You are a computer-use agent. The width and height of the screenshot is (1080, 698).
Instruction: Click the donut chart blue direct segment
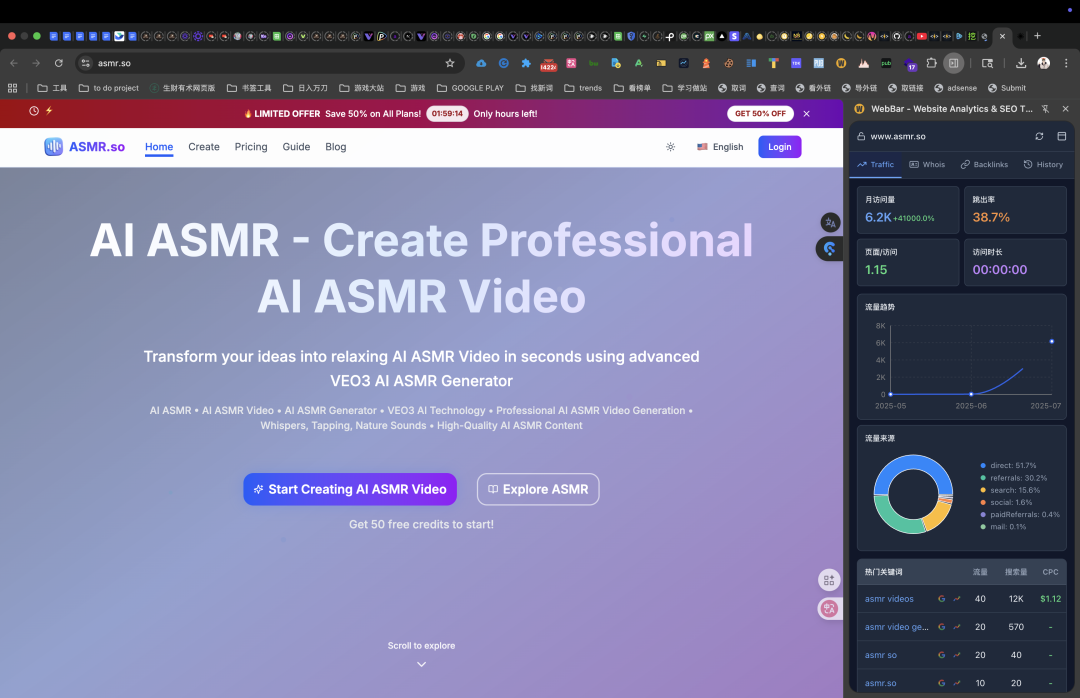(913, 461)
